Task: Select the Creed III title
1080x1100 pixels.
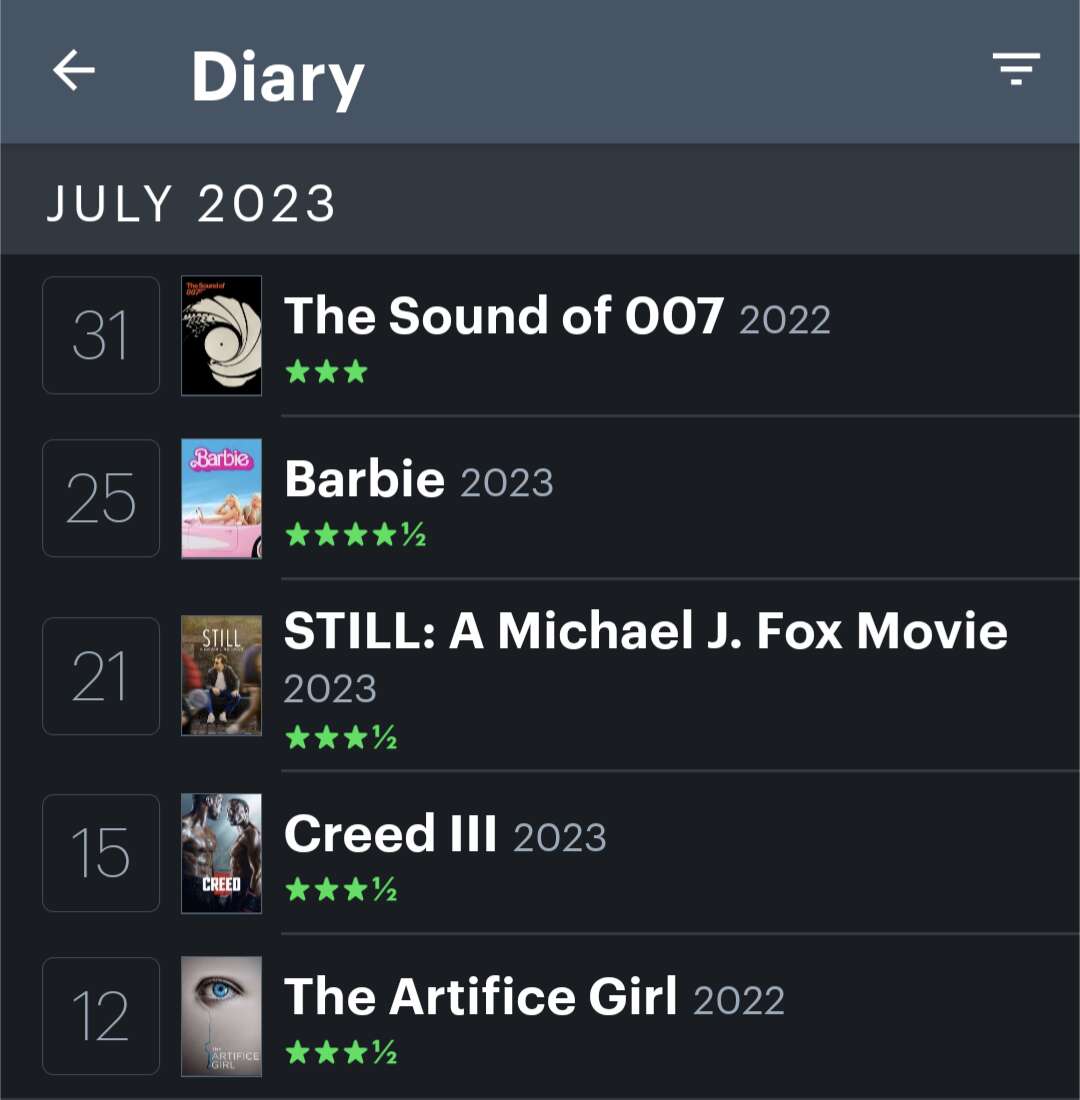Action: [390, 834]
